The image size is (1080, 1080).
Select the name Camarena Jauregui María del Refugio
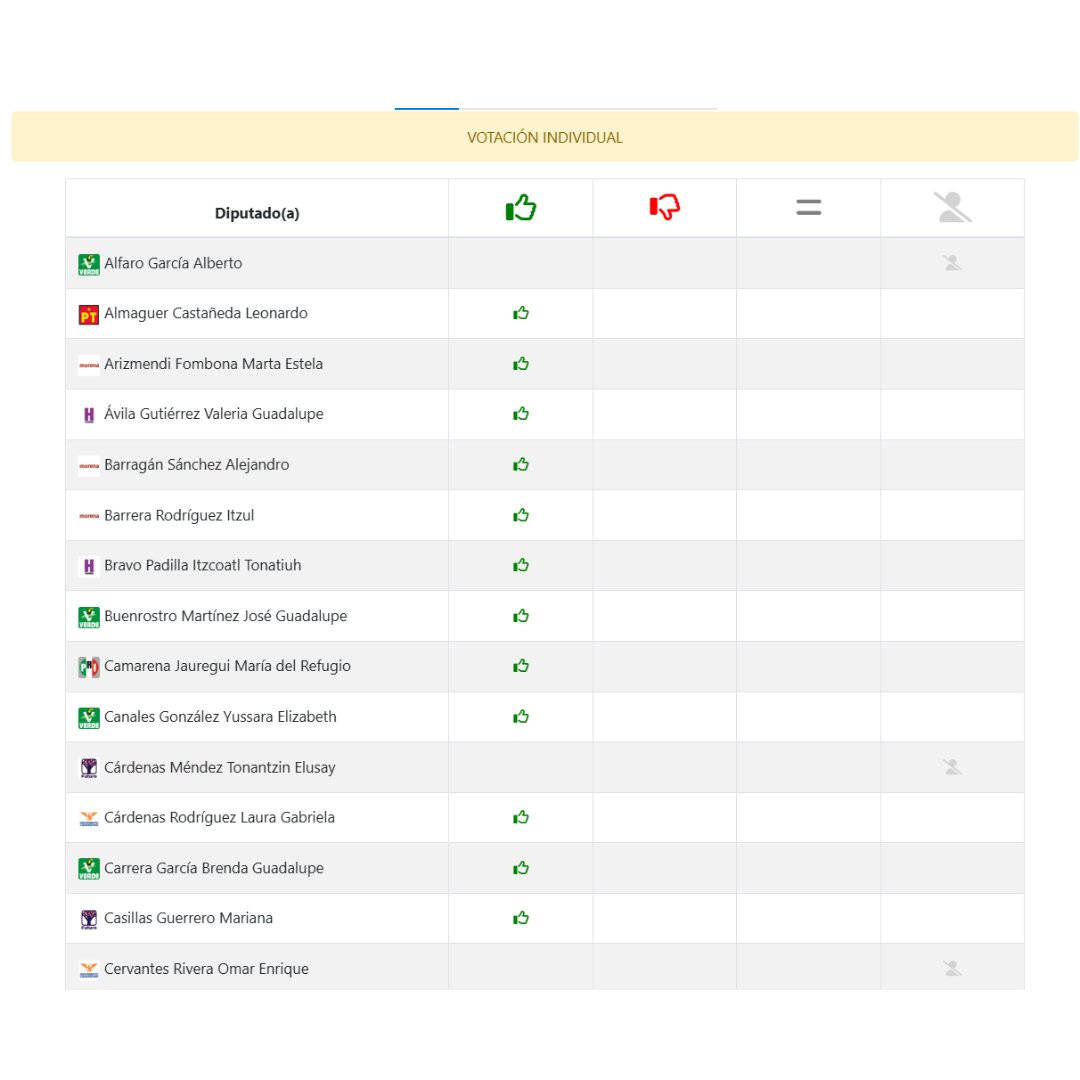(x=227, y=666)
